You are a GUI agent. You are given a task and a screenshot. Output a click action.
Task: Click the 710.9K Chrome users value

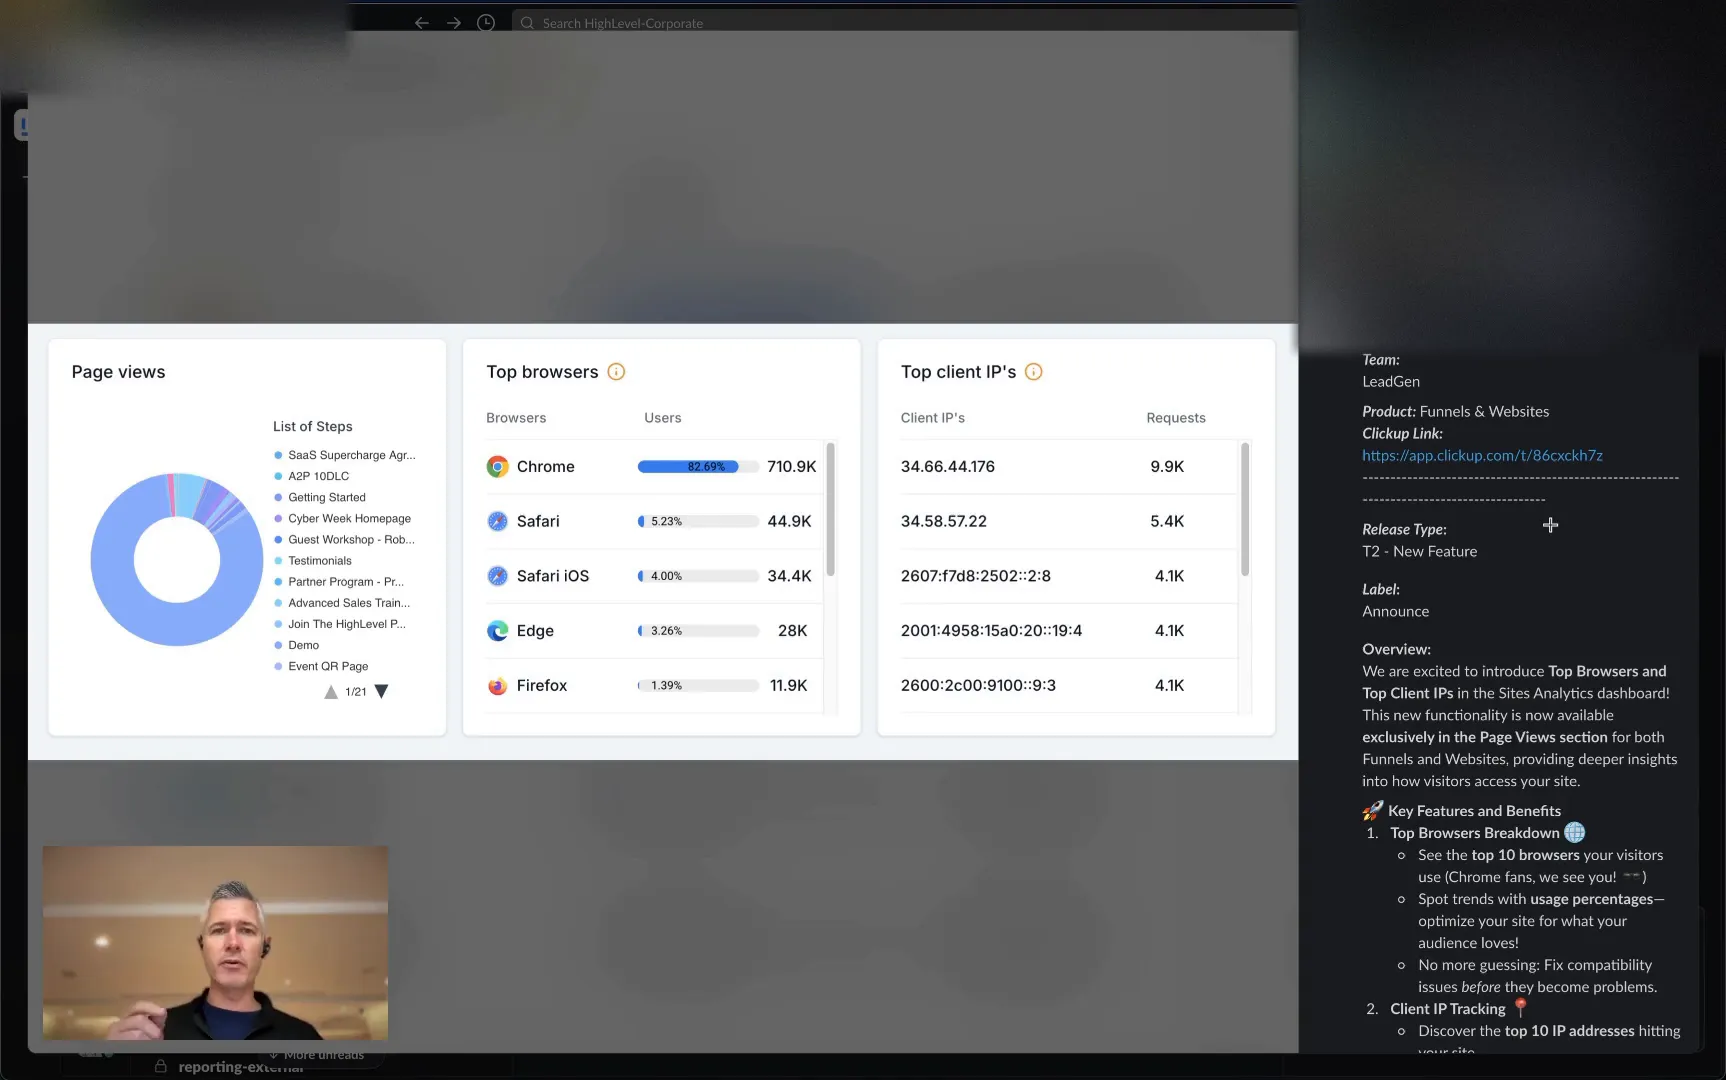point(792,466)
